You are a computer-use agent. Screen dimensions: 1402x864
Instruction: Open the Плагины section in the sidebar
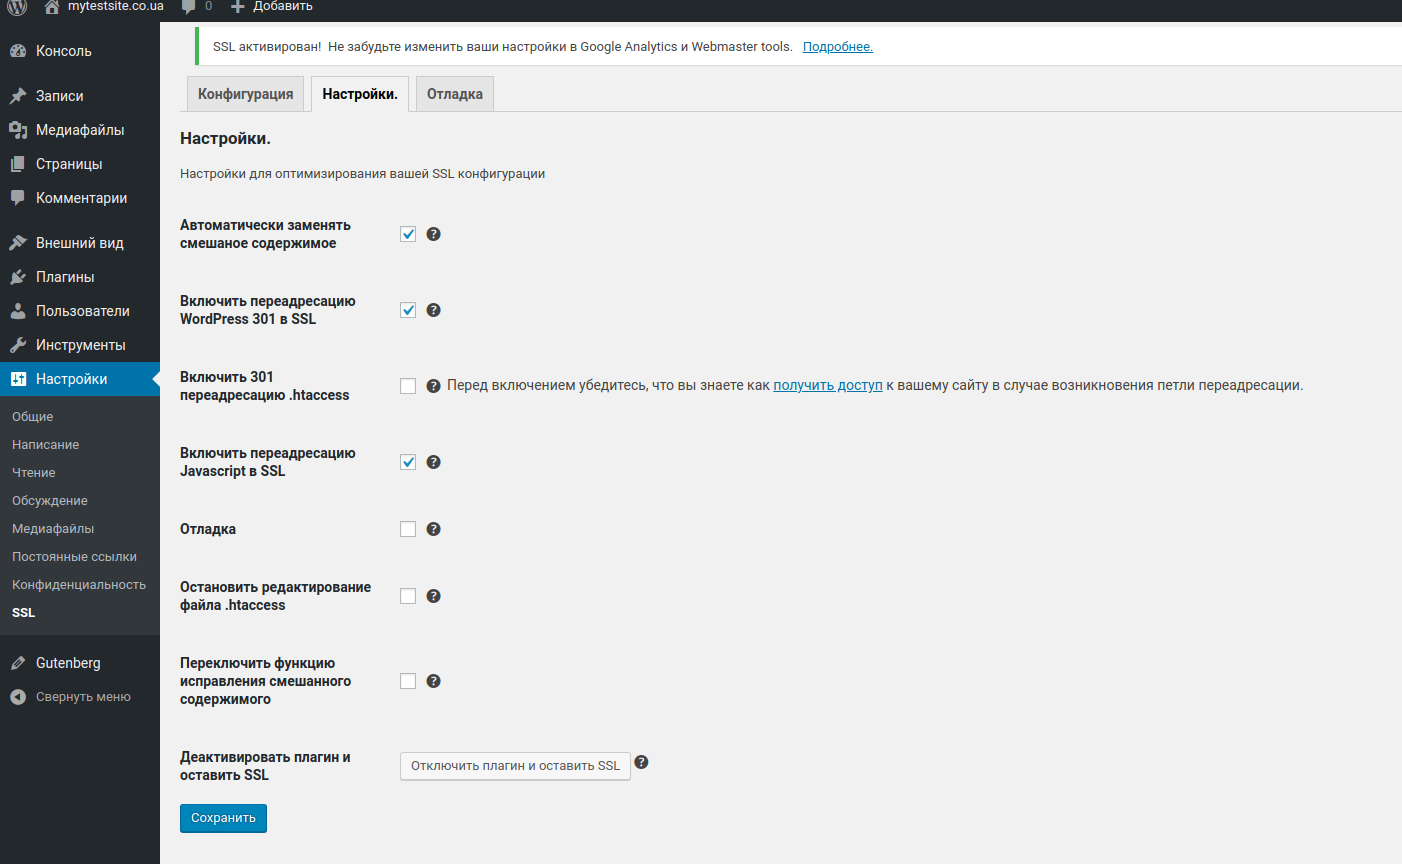[65, 277]
